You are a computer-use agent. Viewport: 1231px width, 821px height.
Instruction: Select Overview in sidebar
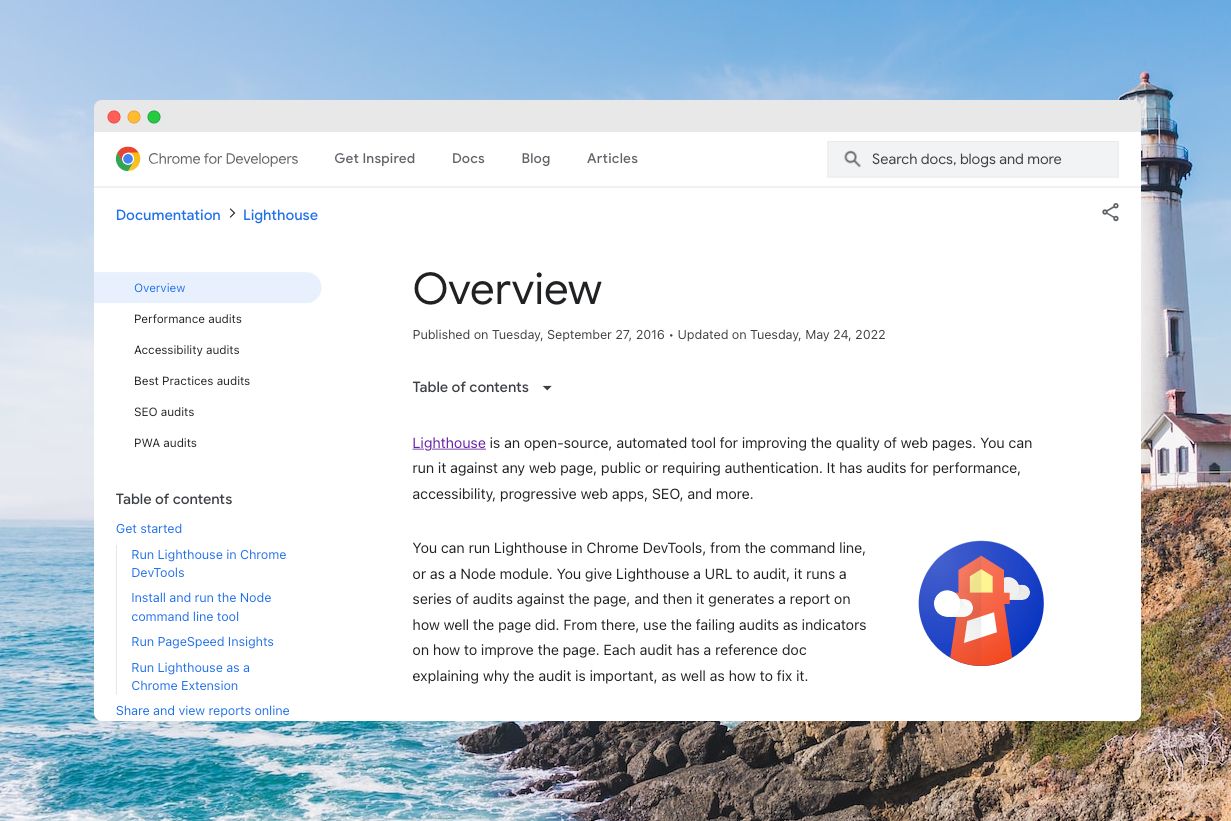[x=207, y=288]
